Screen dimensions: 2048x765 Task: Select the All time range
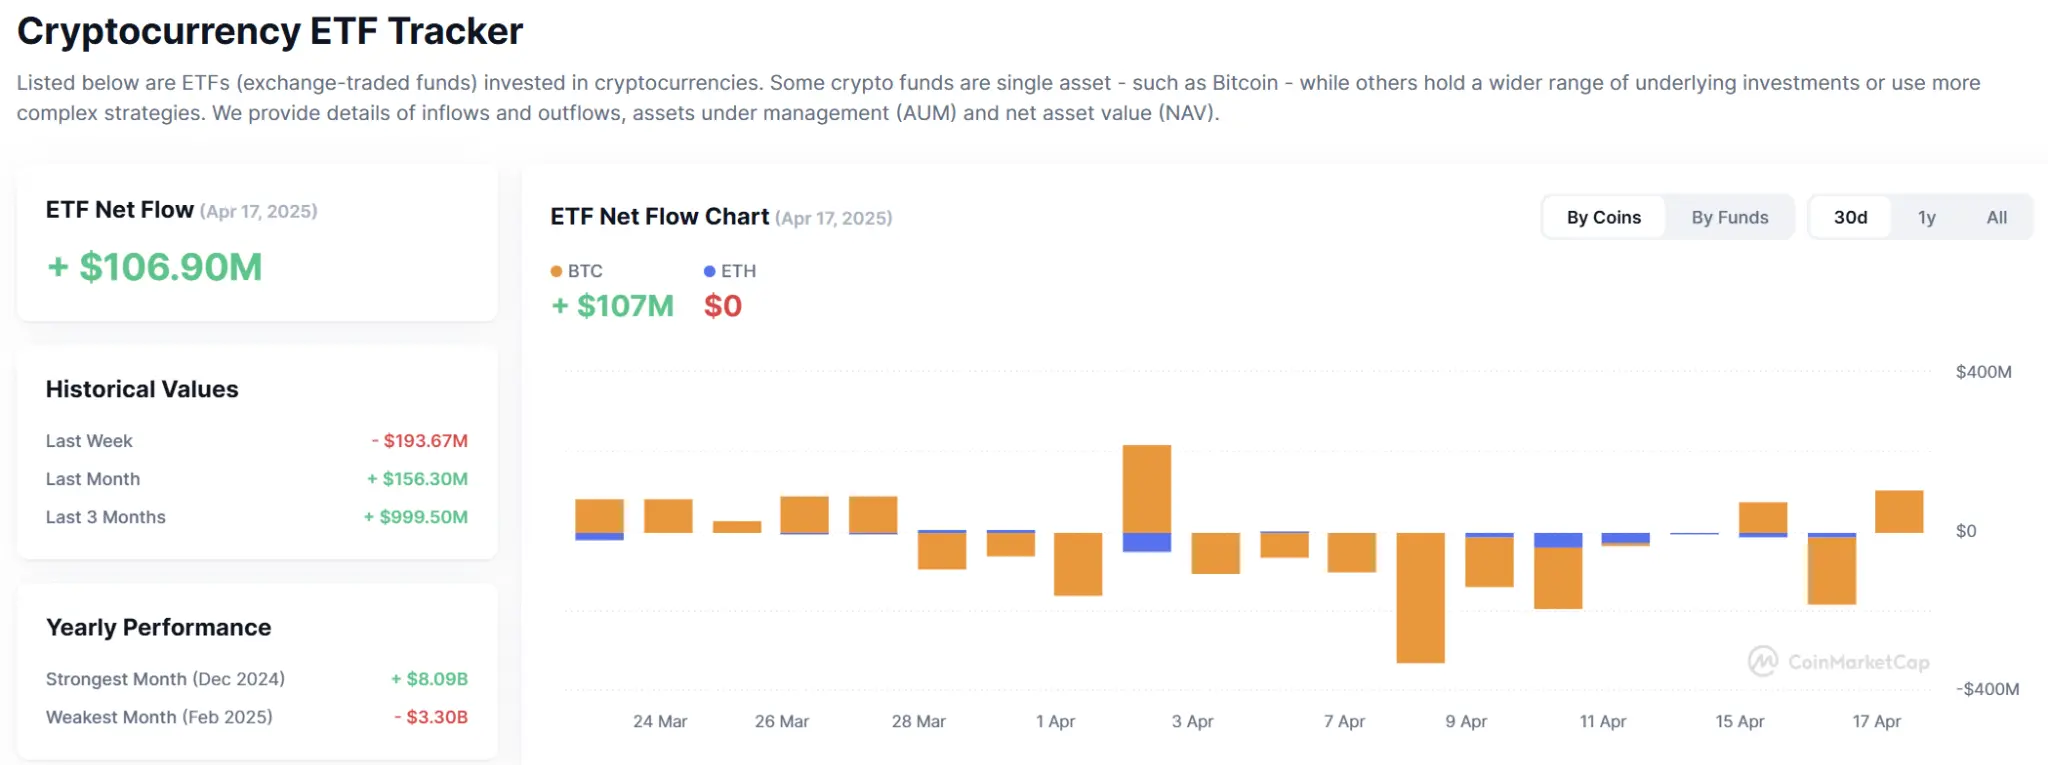1996,217
